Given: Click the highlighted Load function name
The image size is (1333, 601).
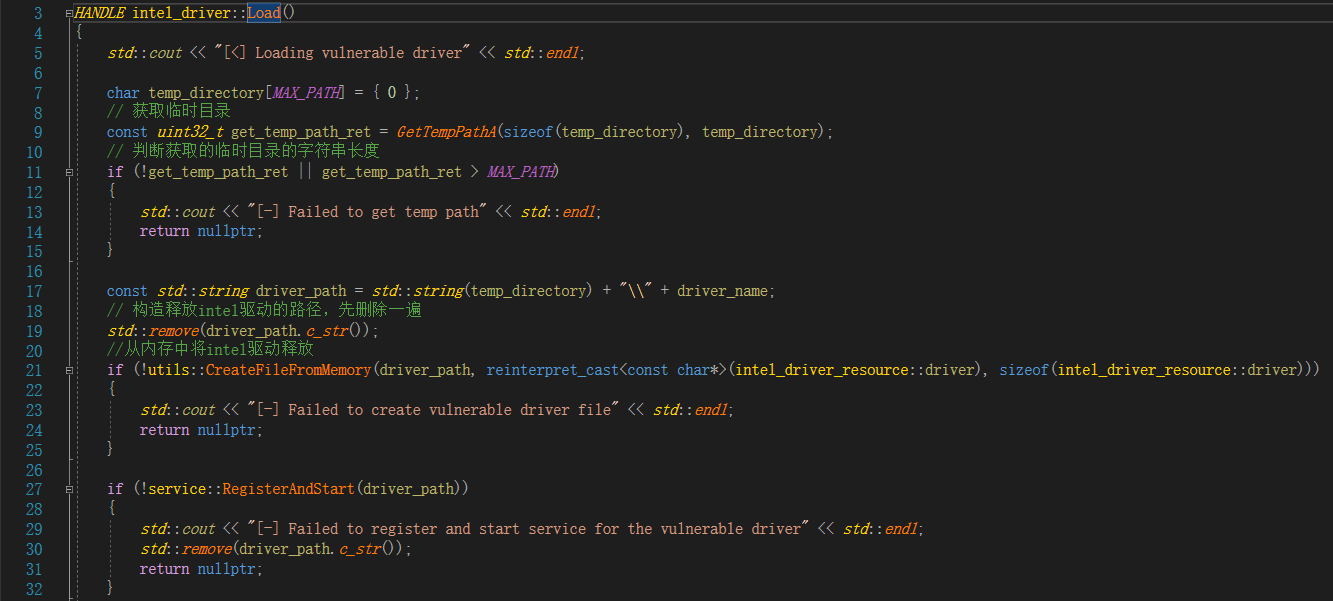Looking at the screenshot, I should (264, 13).
